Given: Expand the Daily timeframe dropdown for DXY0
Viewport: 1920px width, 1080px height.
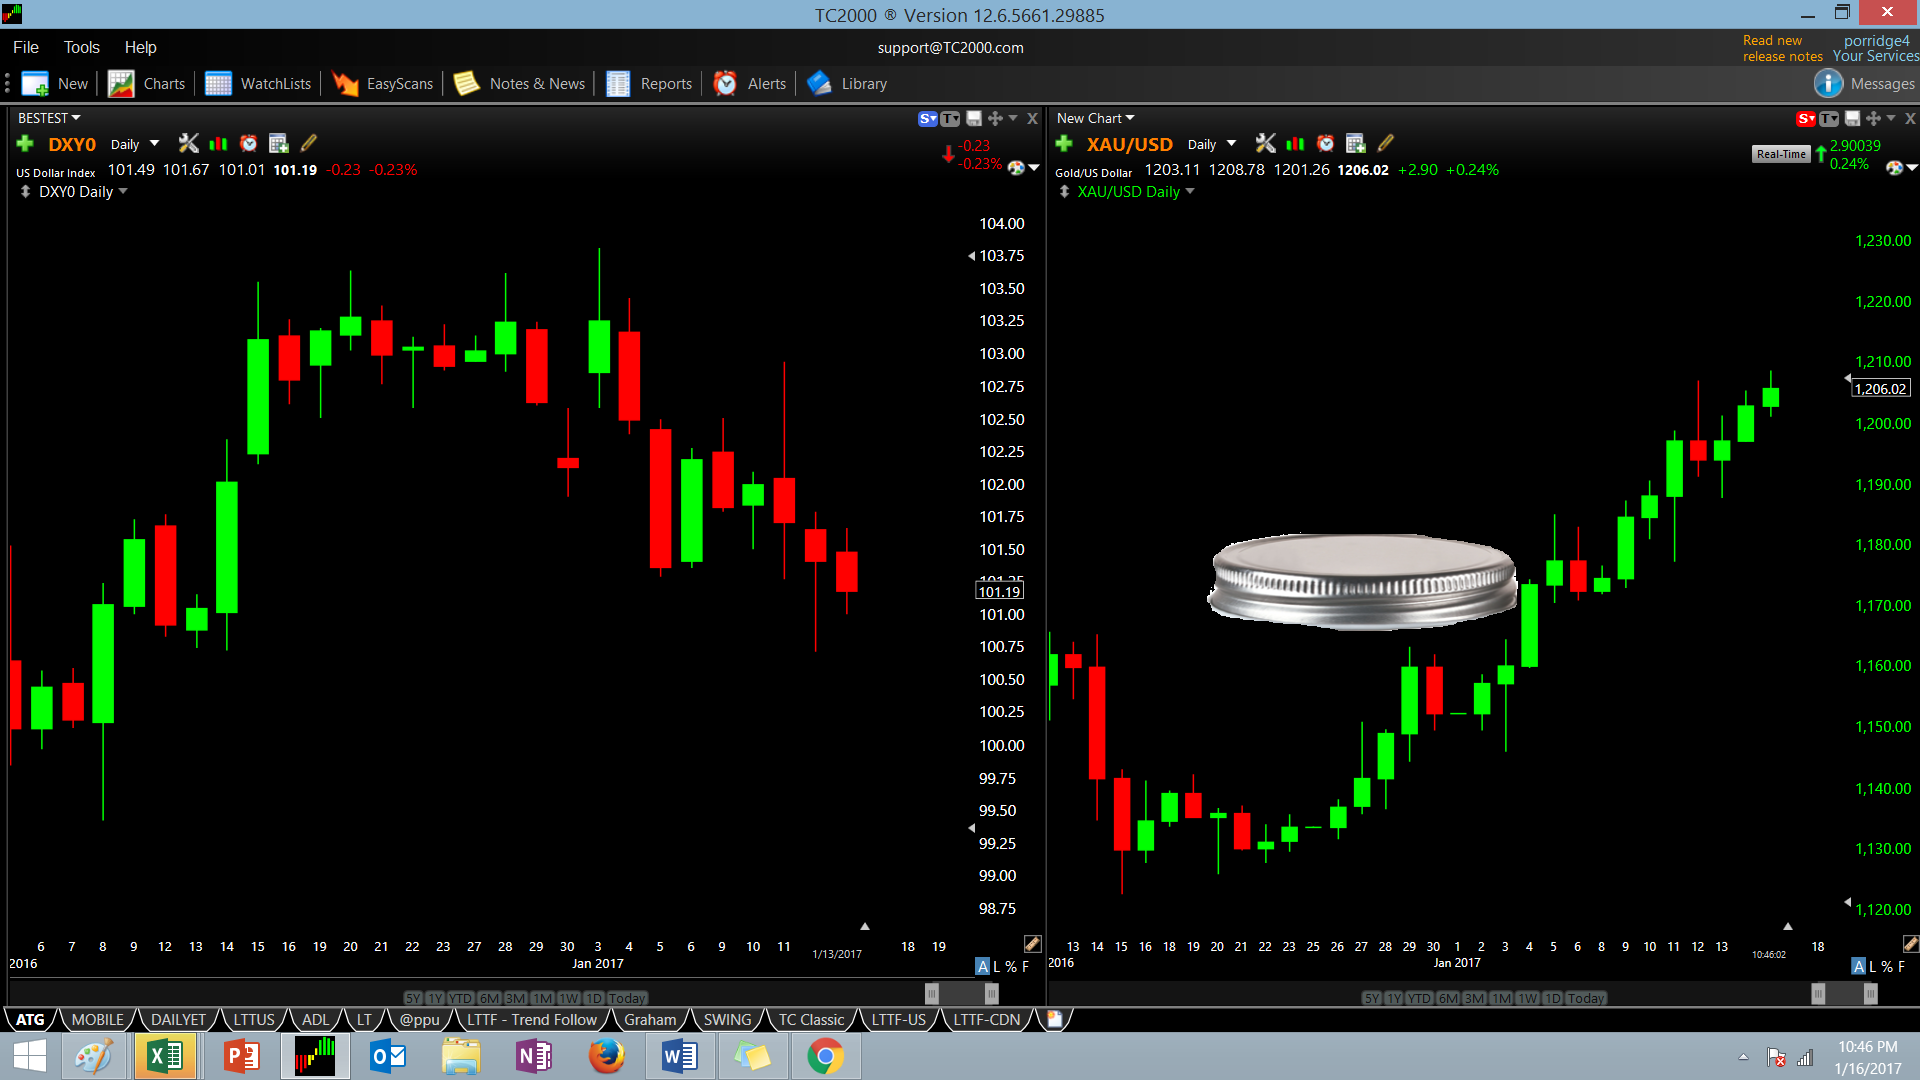Looking at the screenshot, I should pyautogui.click(x=154, y=144).
